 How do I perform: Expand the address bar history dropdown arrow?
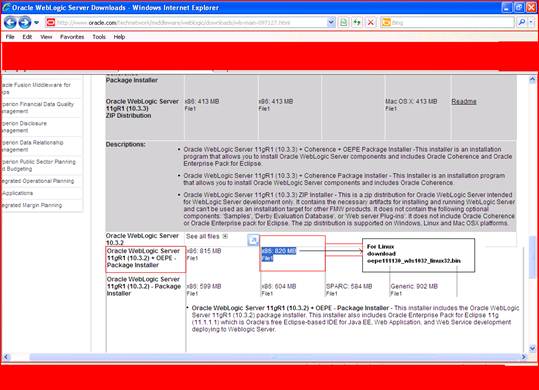pos(331,23)
